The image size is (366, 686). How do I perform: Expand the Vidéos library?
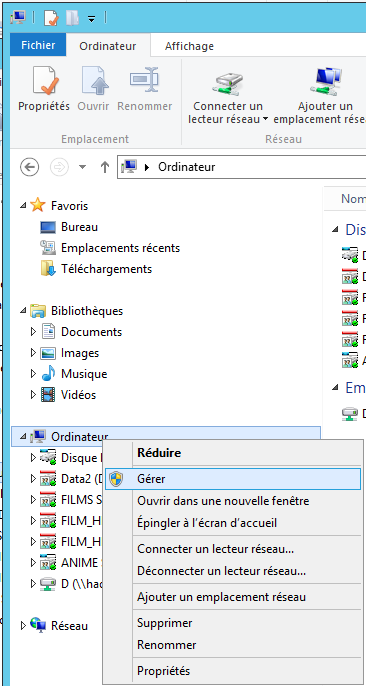click(x=34, y=395)
